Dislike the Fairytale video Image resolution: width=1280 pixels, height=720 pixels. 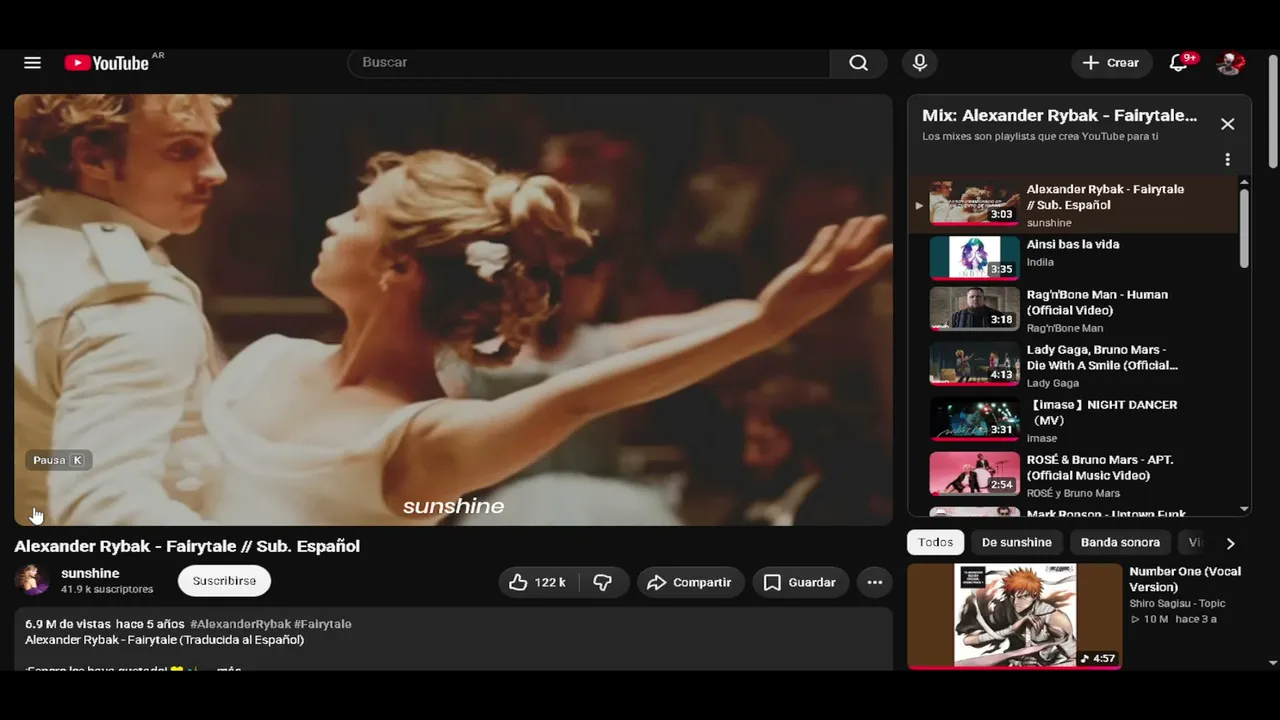(603, 582)
